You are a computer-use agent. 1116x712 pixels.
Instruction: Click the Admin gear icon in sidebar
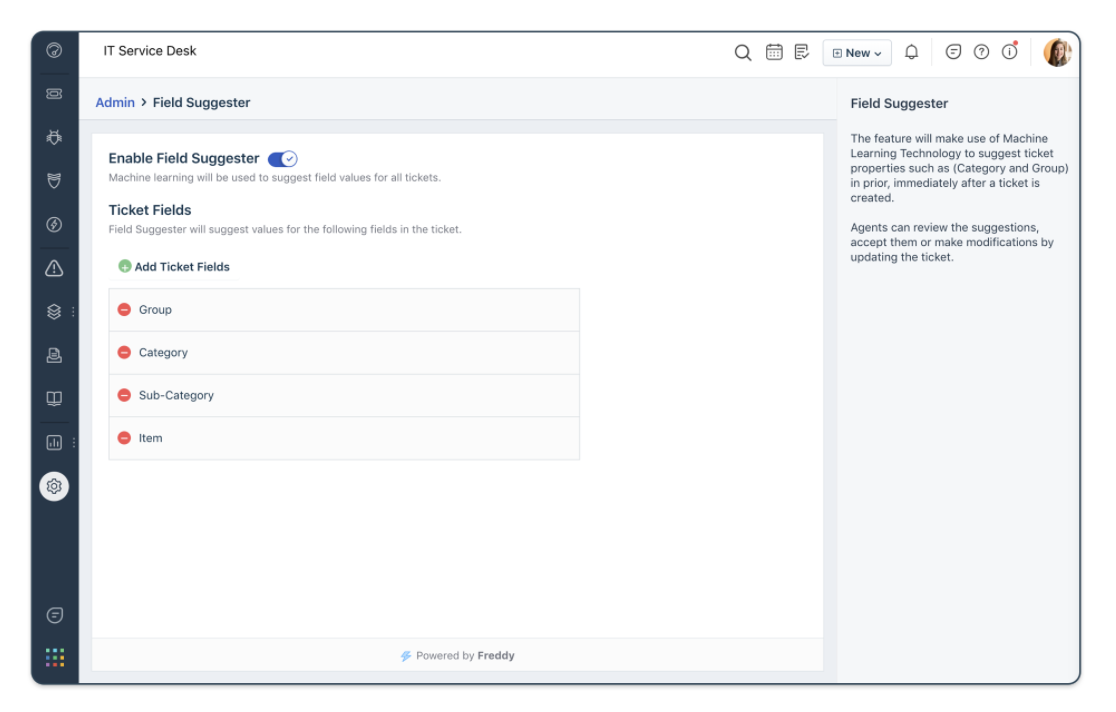(x=54, y=486)
